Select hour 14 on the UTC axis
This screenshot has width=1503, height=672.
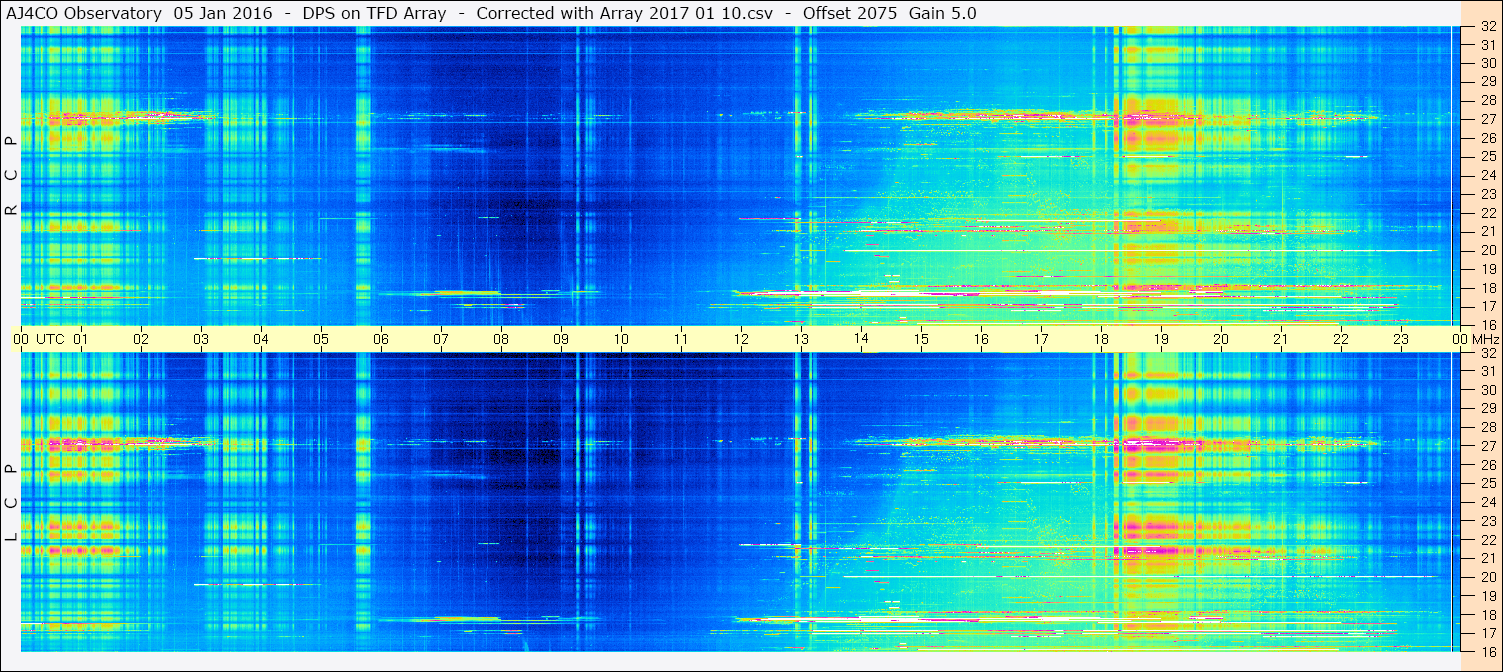(861, 339)
